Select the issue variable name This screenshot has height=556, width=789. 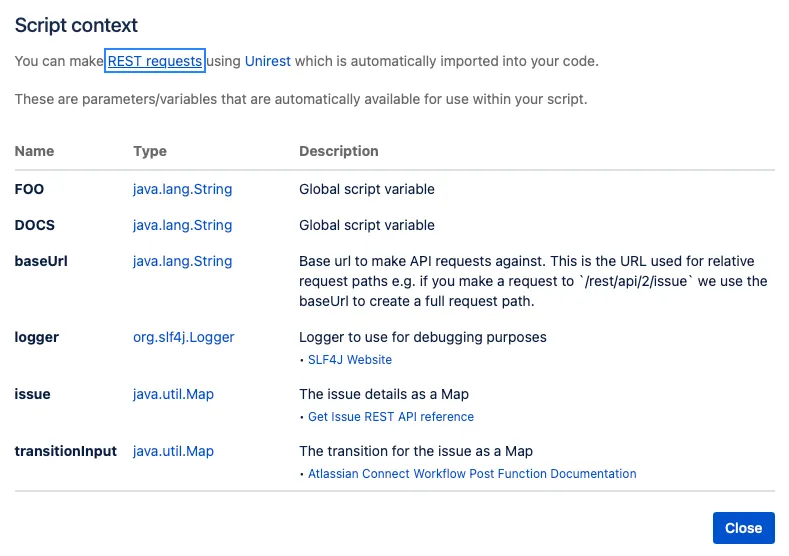(x=32, y=394)
